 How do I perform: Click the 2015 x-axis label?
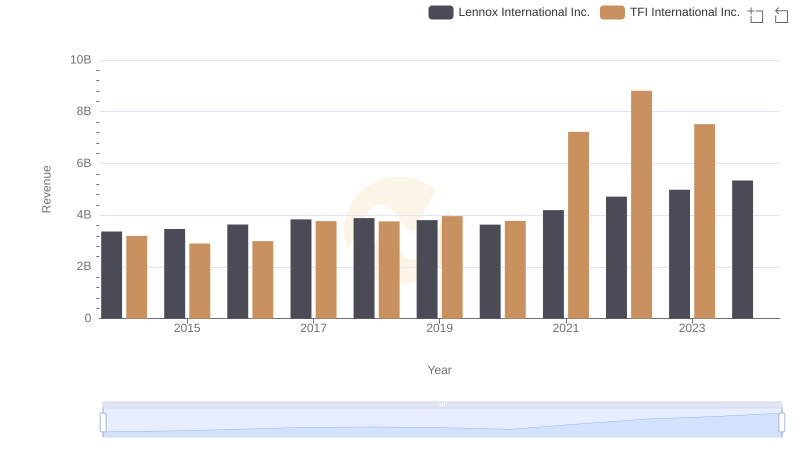click(x=187, y=328)
